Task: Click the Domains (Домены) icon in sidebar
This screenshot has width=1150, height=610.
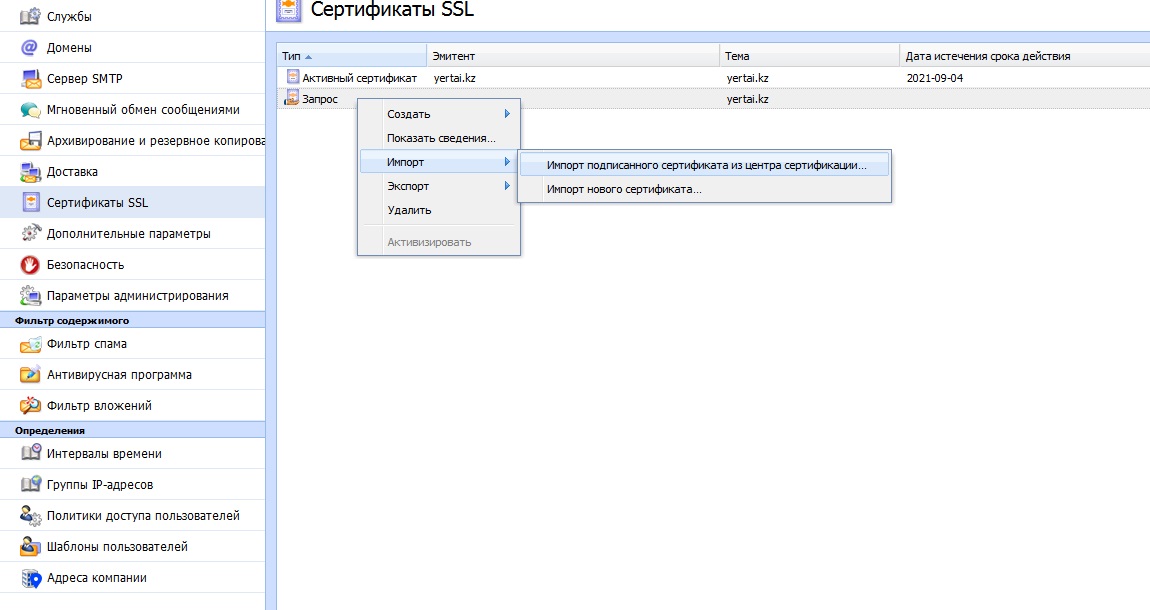Action: [x=30, y=48]
